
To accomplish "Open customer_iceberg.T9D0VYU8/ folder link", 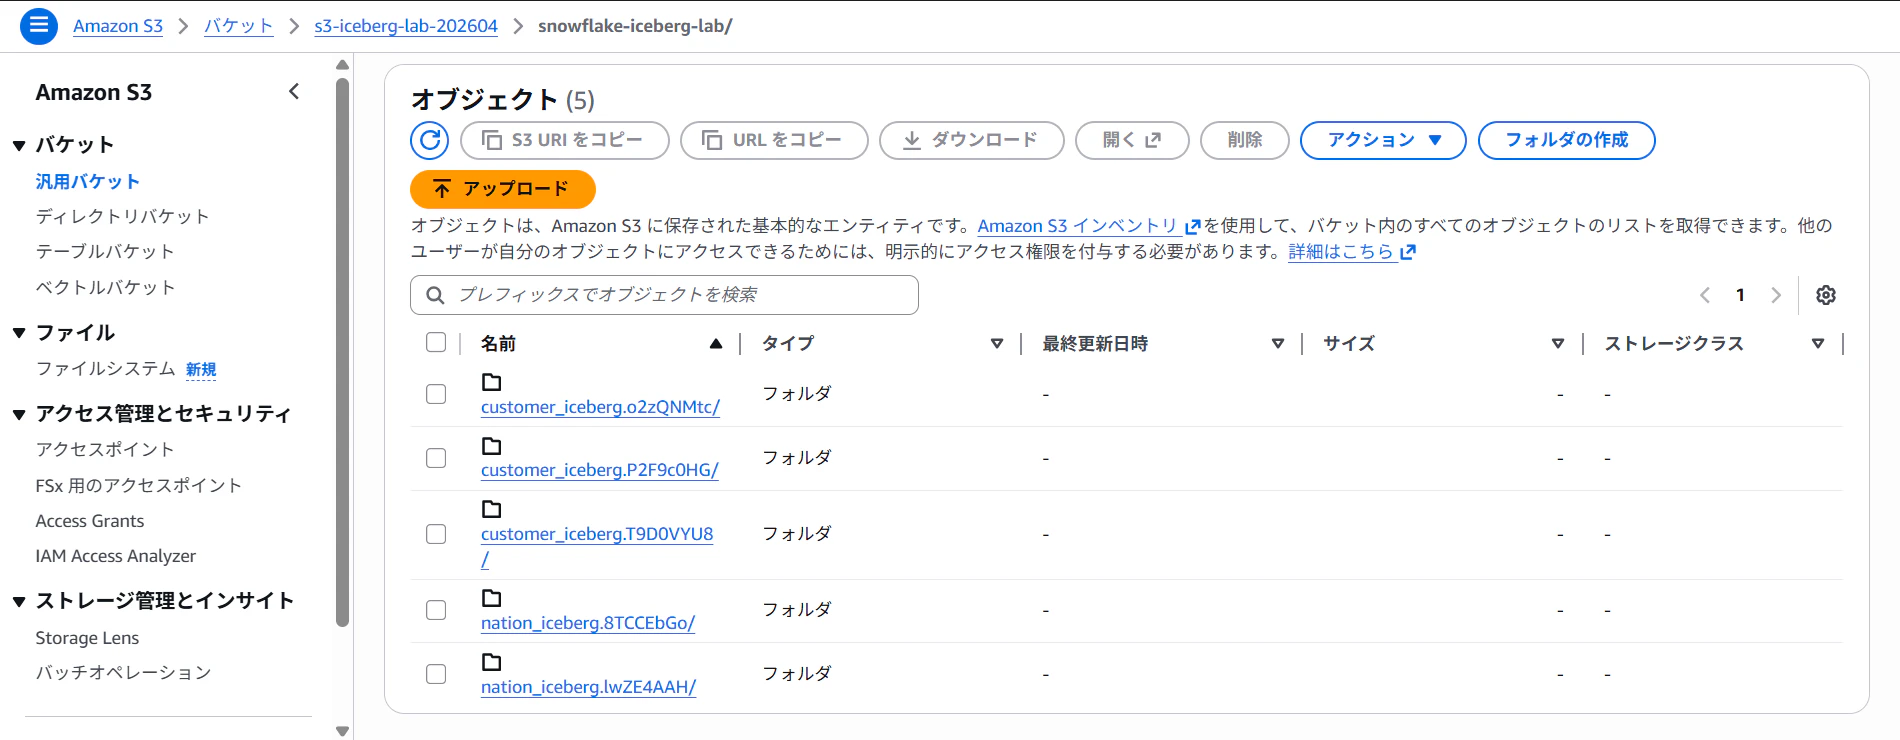I will pos(597,534).
